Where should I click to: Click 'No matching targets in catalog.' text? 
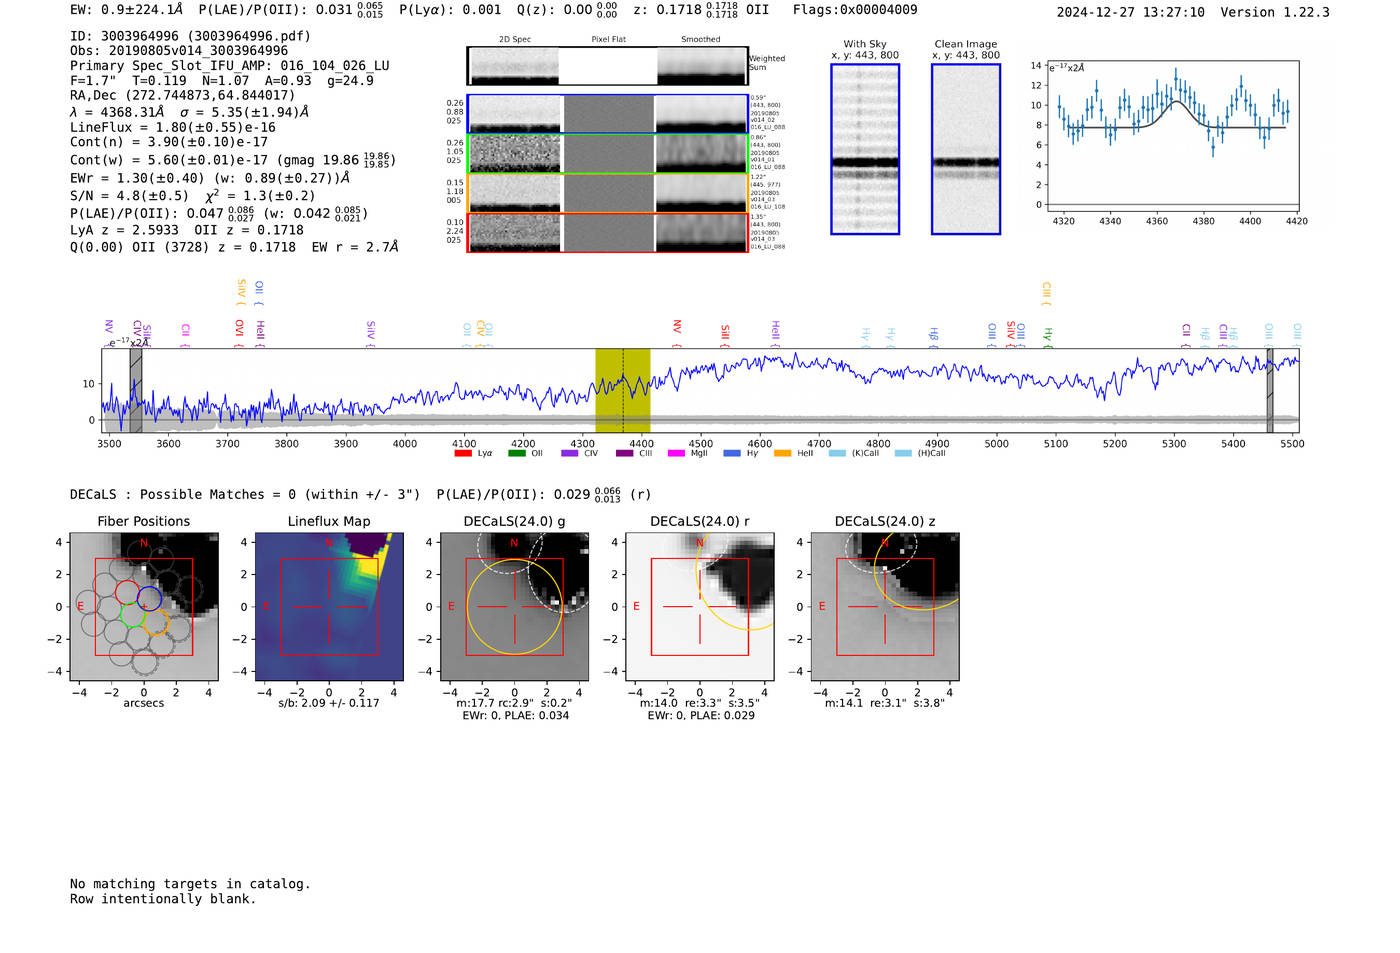(190, 884)
